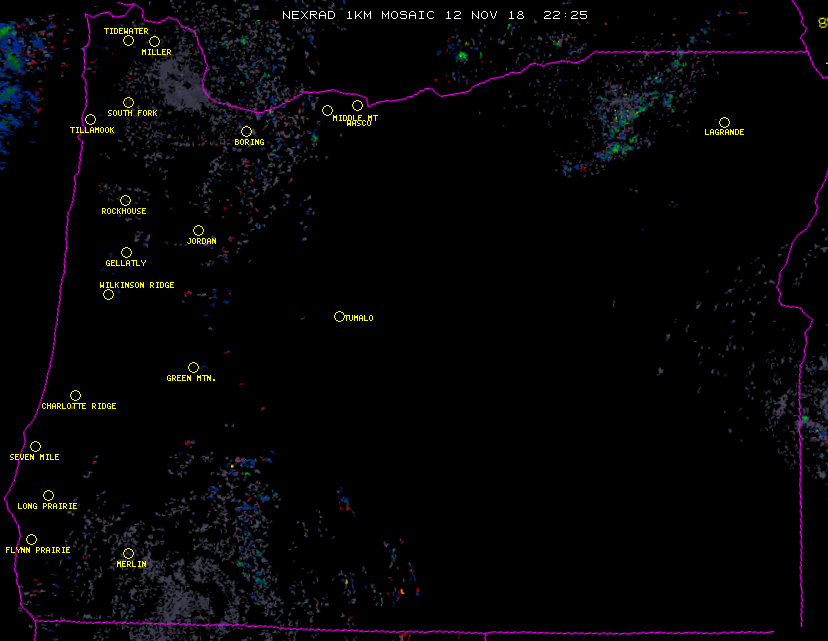Select the Flynn Prairie station circle
The height and width of the screenshot is (641, 828).
coord(31,540)
